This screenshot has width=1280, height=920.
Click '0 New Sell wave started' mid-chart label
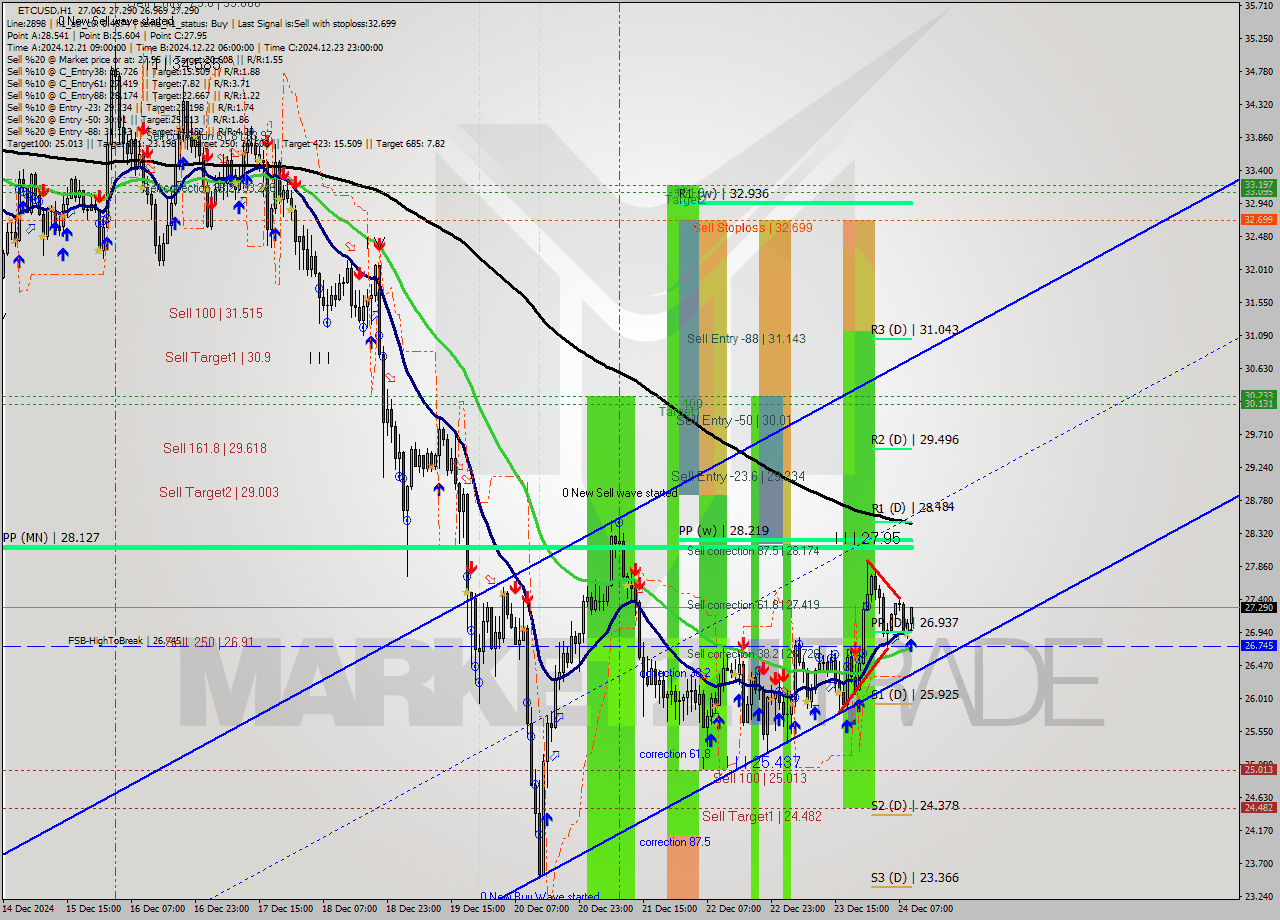click(620, 492)
